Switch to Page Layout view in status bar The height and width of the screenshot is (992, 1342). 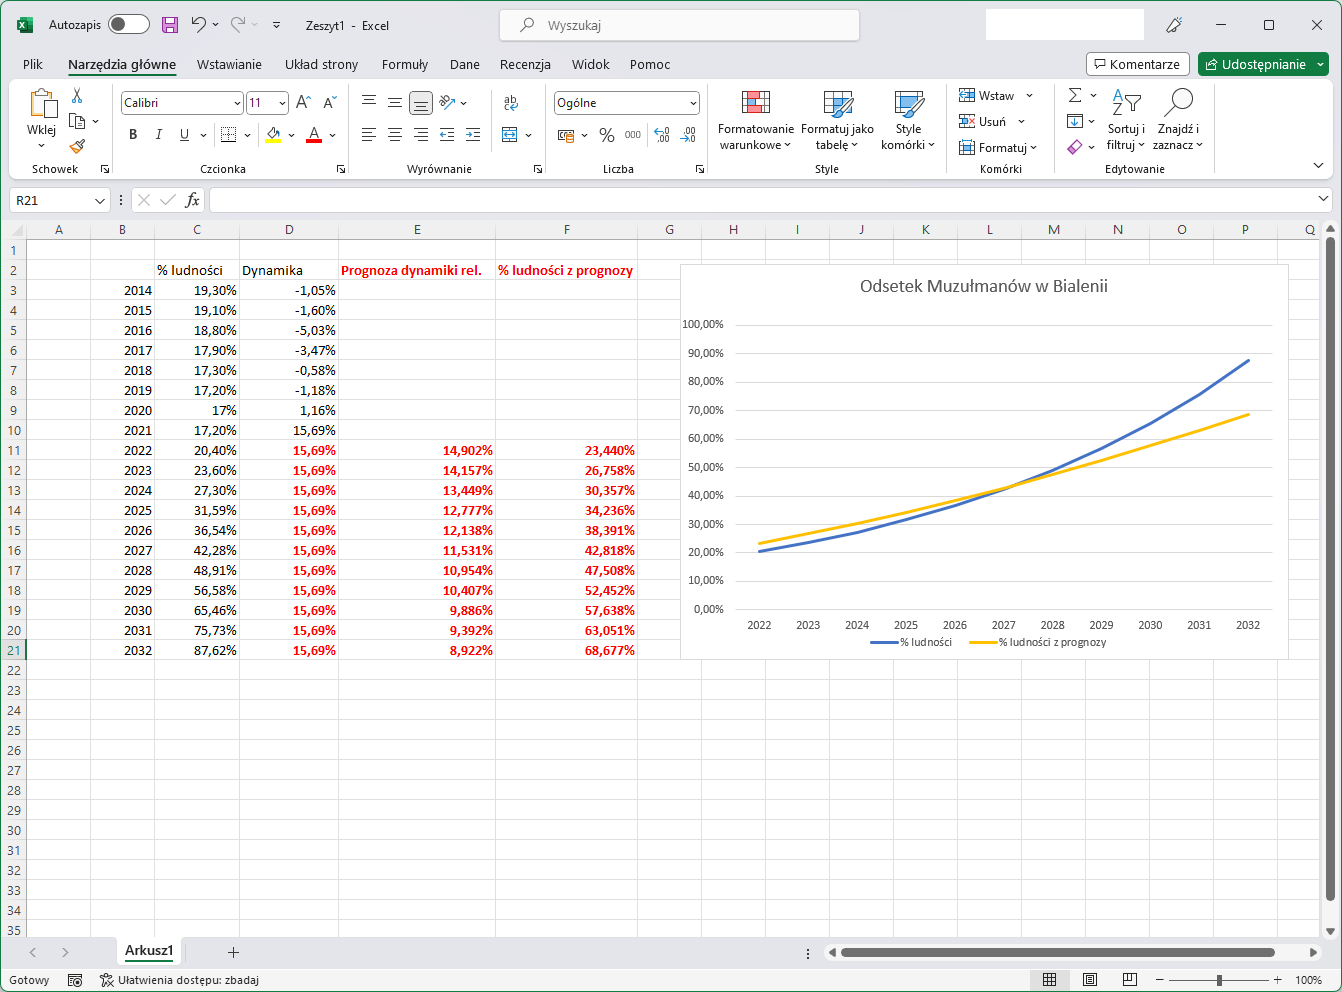coord(1090,980)
